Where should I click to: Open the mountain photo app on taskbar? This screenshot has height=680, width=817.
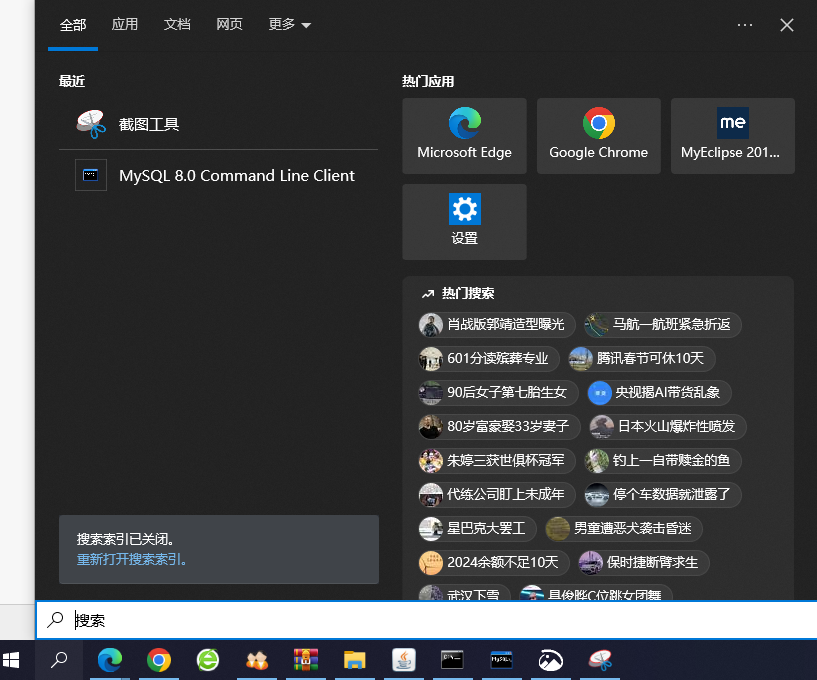[551, 660]
